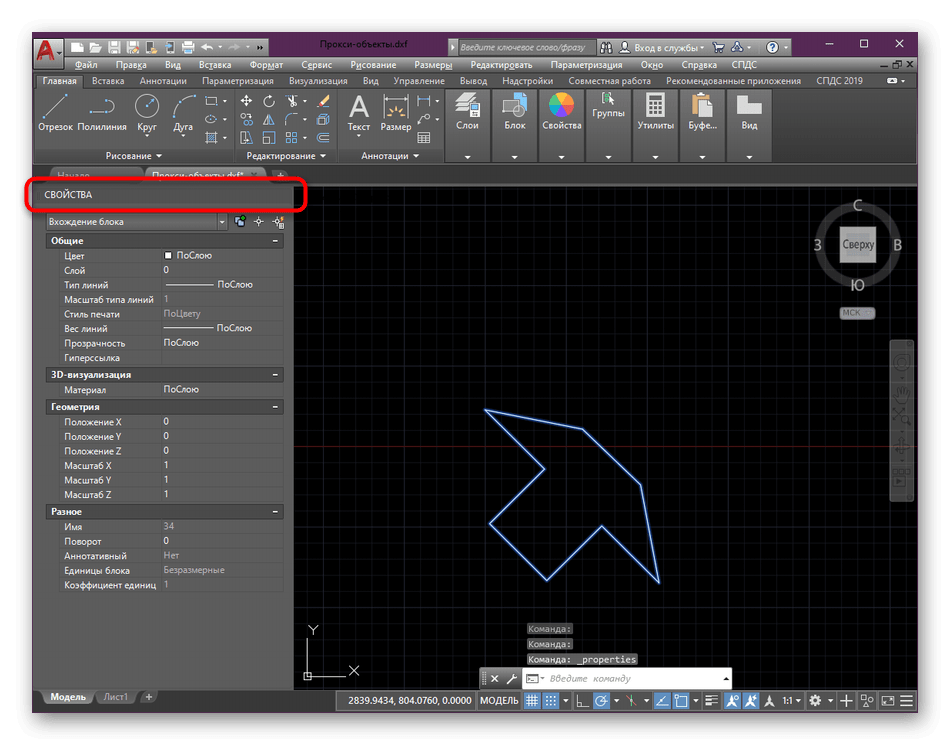Expand the Редактирование panel dropdown
The image size is (950, 745).
coord(286,156)
